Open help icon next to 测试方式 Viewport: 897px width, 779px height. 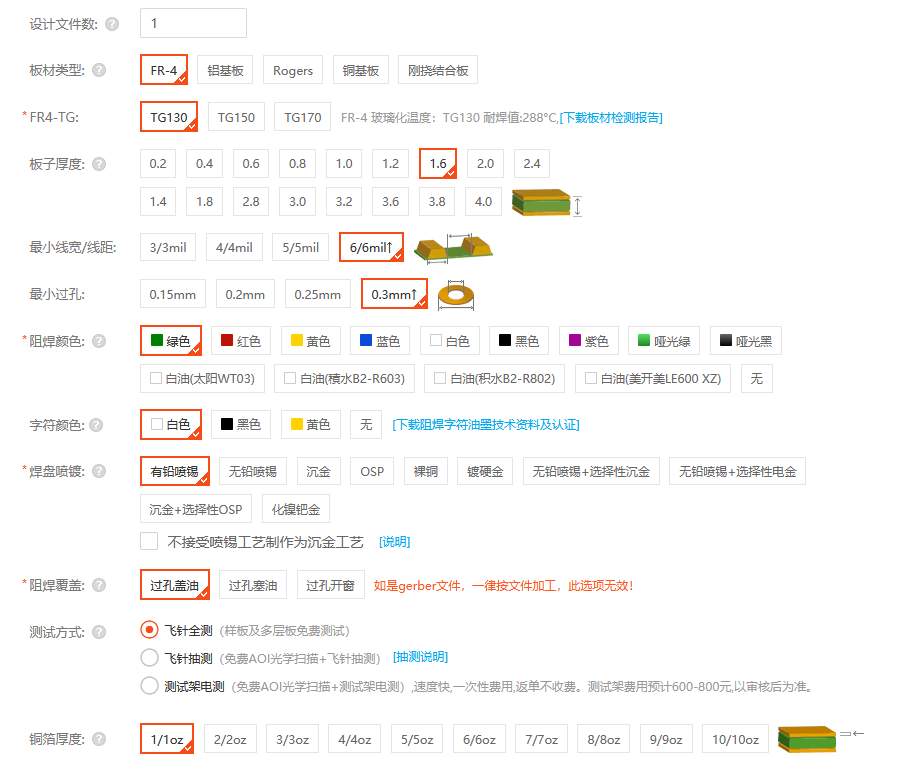[99, 632]
